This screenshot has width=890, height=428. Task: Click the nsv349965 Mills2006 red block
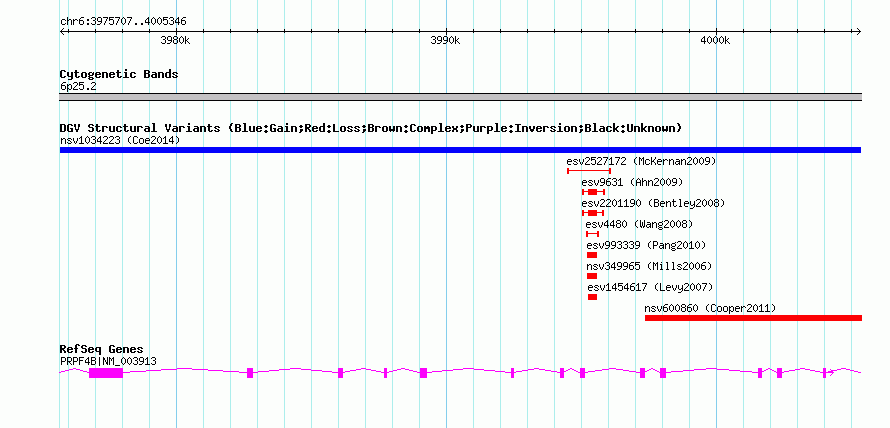click(592, 276)
